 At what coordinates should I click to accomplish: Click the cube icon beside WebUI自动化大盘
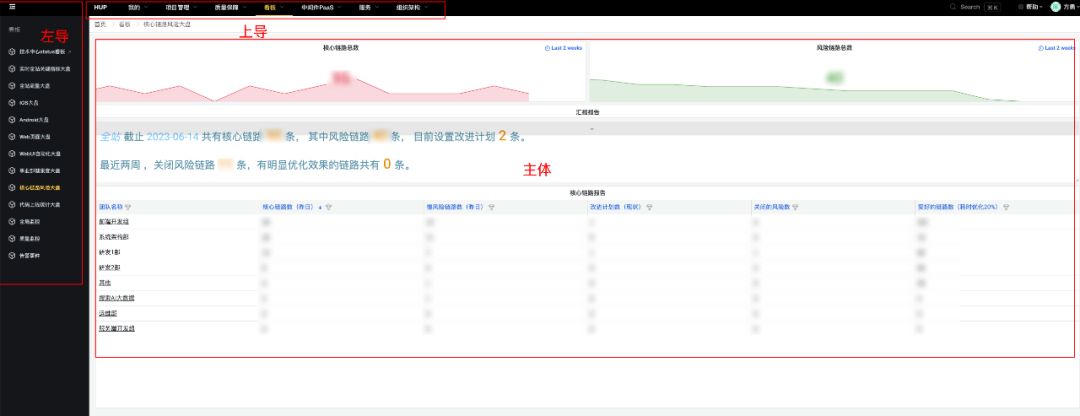(12, 154)
